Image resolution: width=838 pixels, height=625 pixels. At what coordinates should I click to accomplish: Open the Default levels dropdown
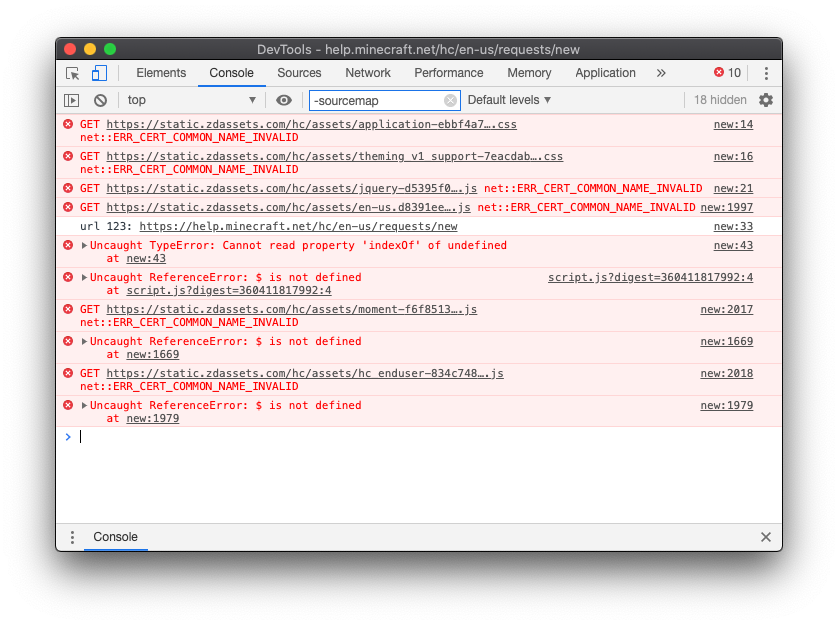click(509, 100)
